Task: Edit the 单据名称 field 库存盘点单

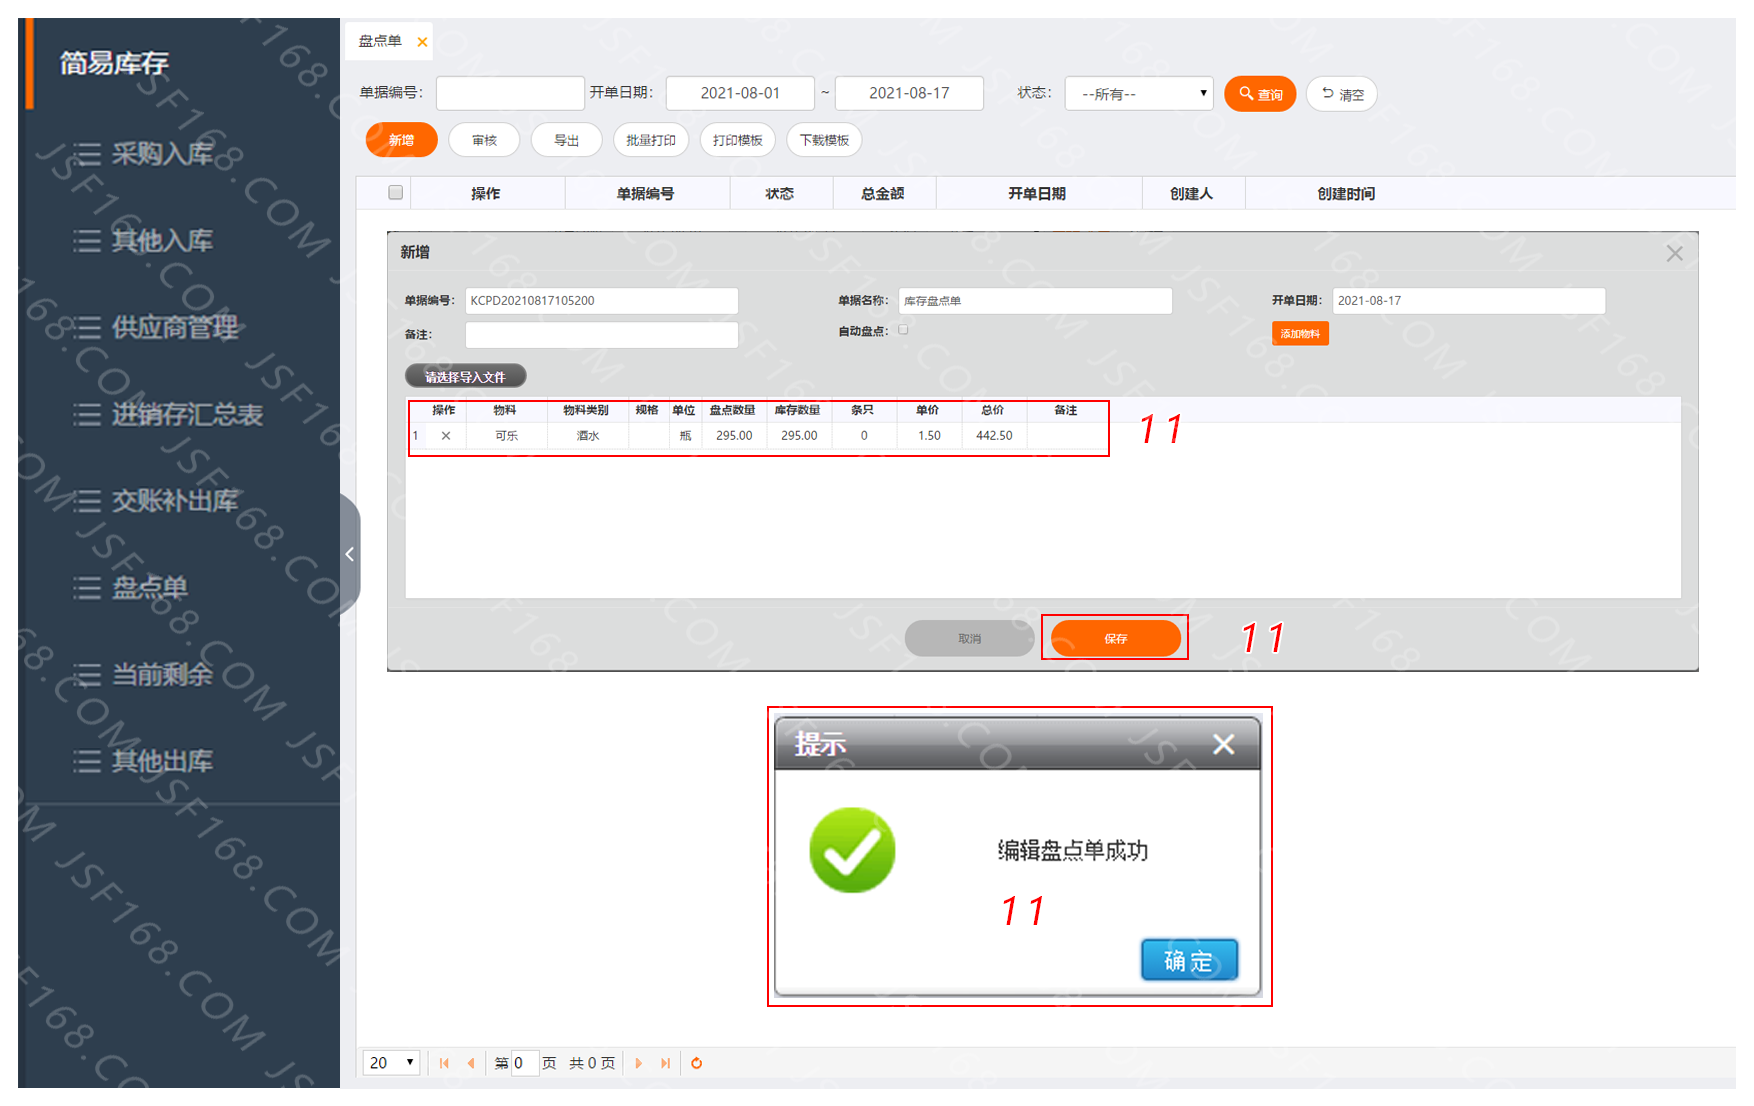Action: pos(1035,301)
